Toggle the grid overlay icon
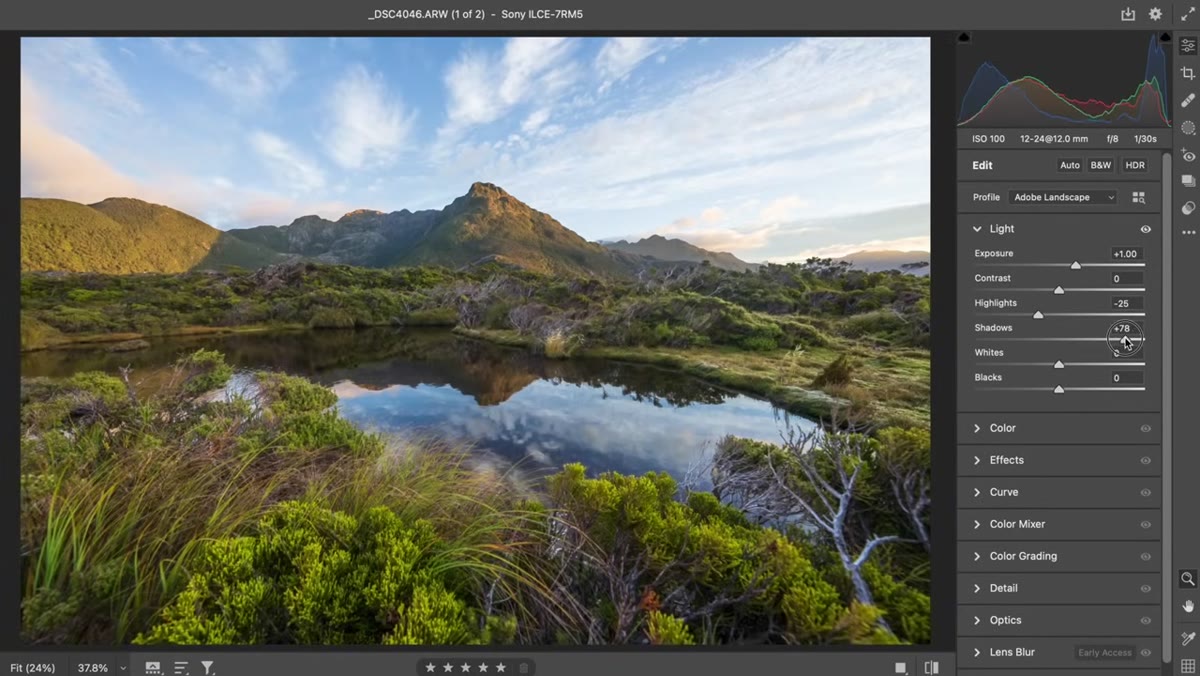Viewport: 1200px width, 676px height. tap(1188, 666)
